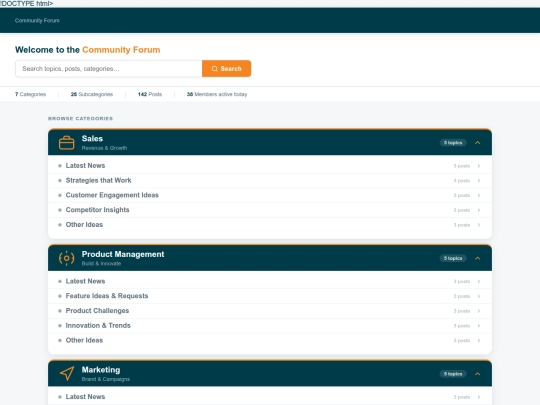The image size is (540, 405).
Task: Open Customer Engagement Ideas topic
Action: (x=270, y=195)
